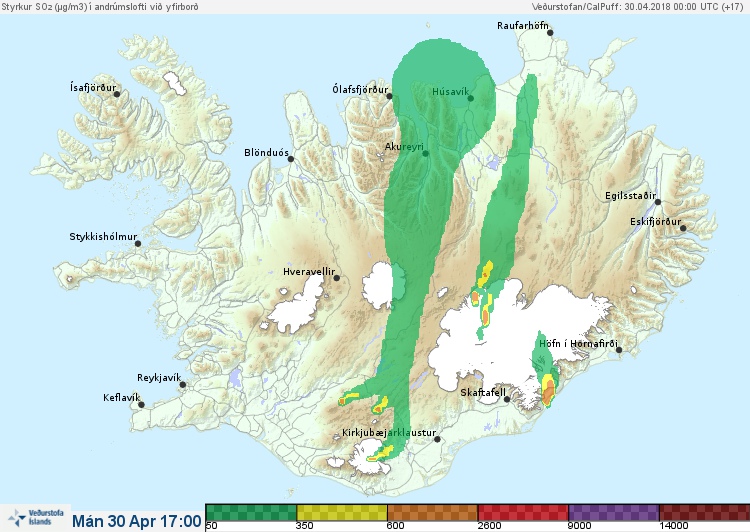Click the 'Höfn í Hornafirði' label text
Image resolution: width=750 pixels, height=532 pixels.
[x=578, y=344]
